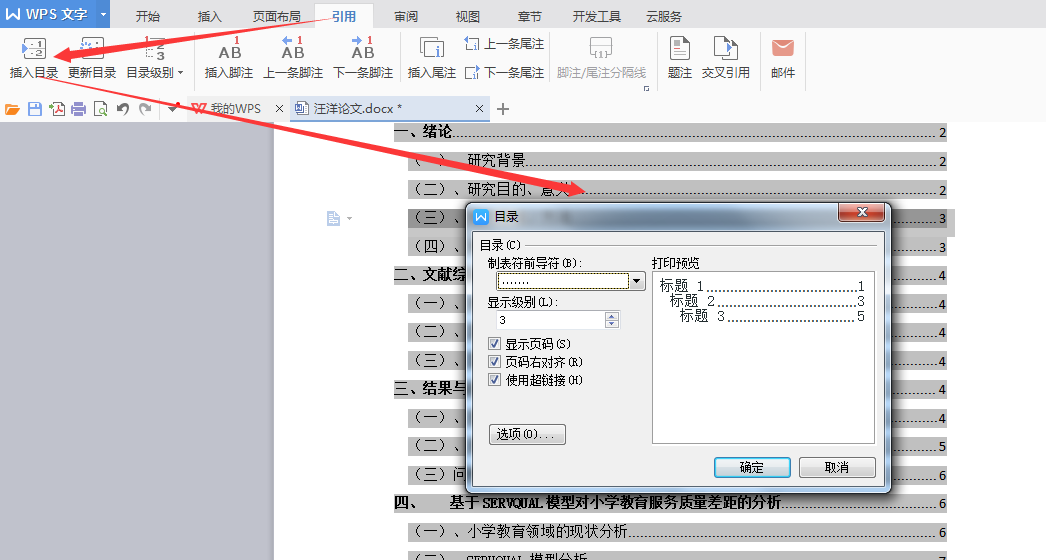Toggle the 显示页码 checkbox
Screen dimensions: 1046x560
(494, 344)
